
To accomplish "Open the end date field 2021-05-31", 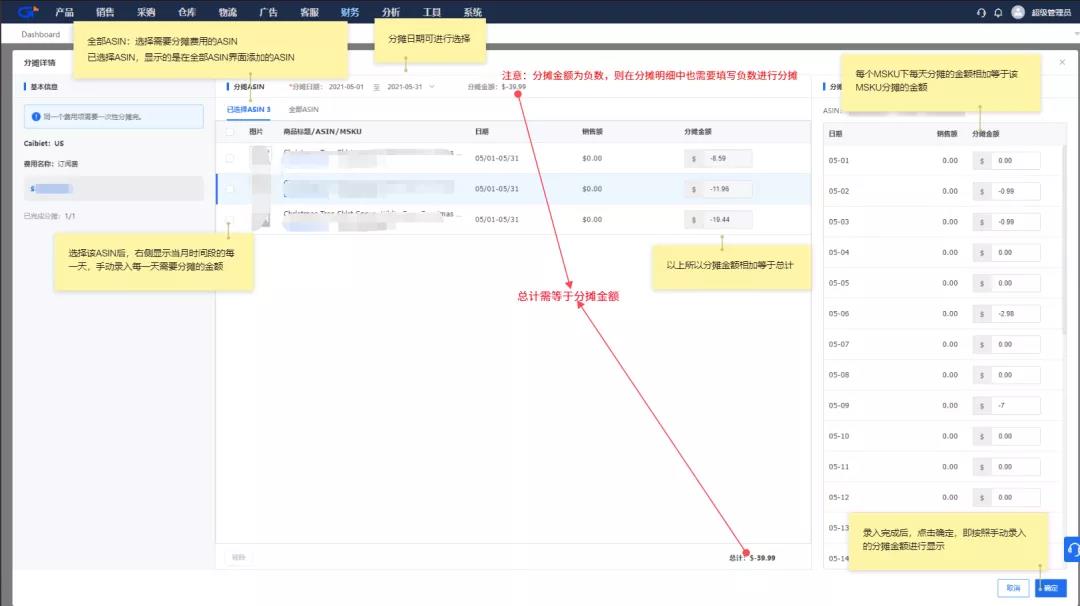I will pyautogui.click(x=404, y=87).
